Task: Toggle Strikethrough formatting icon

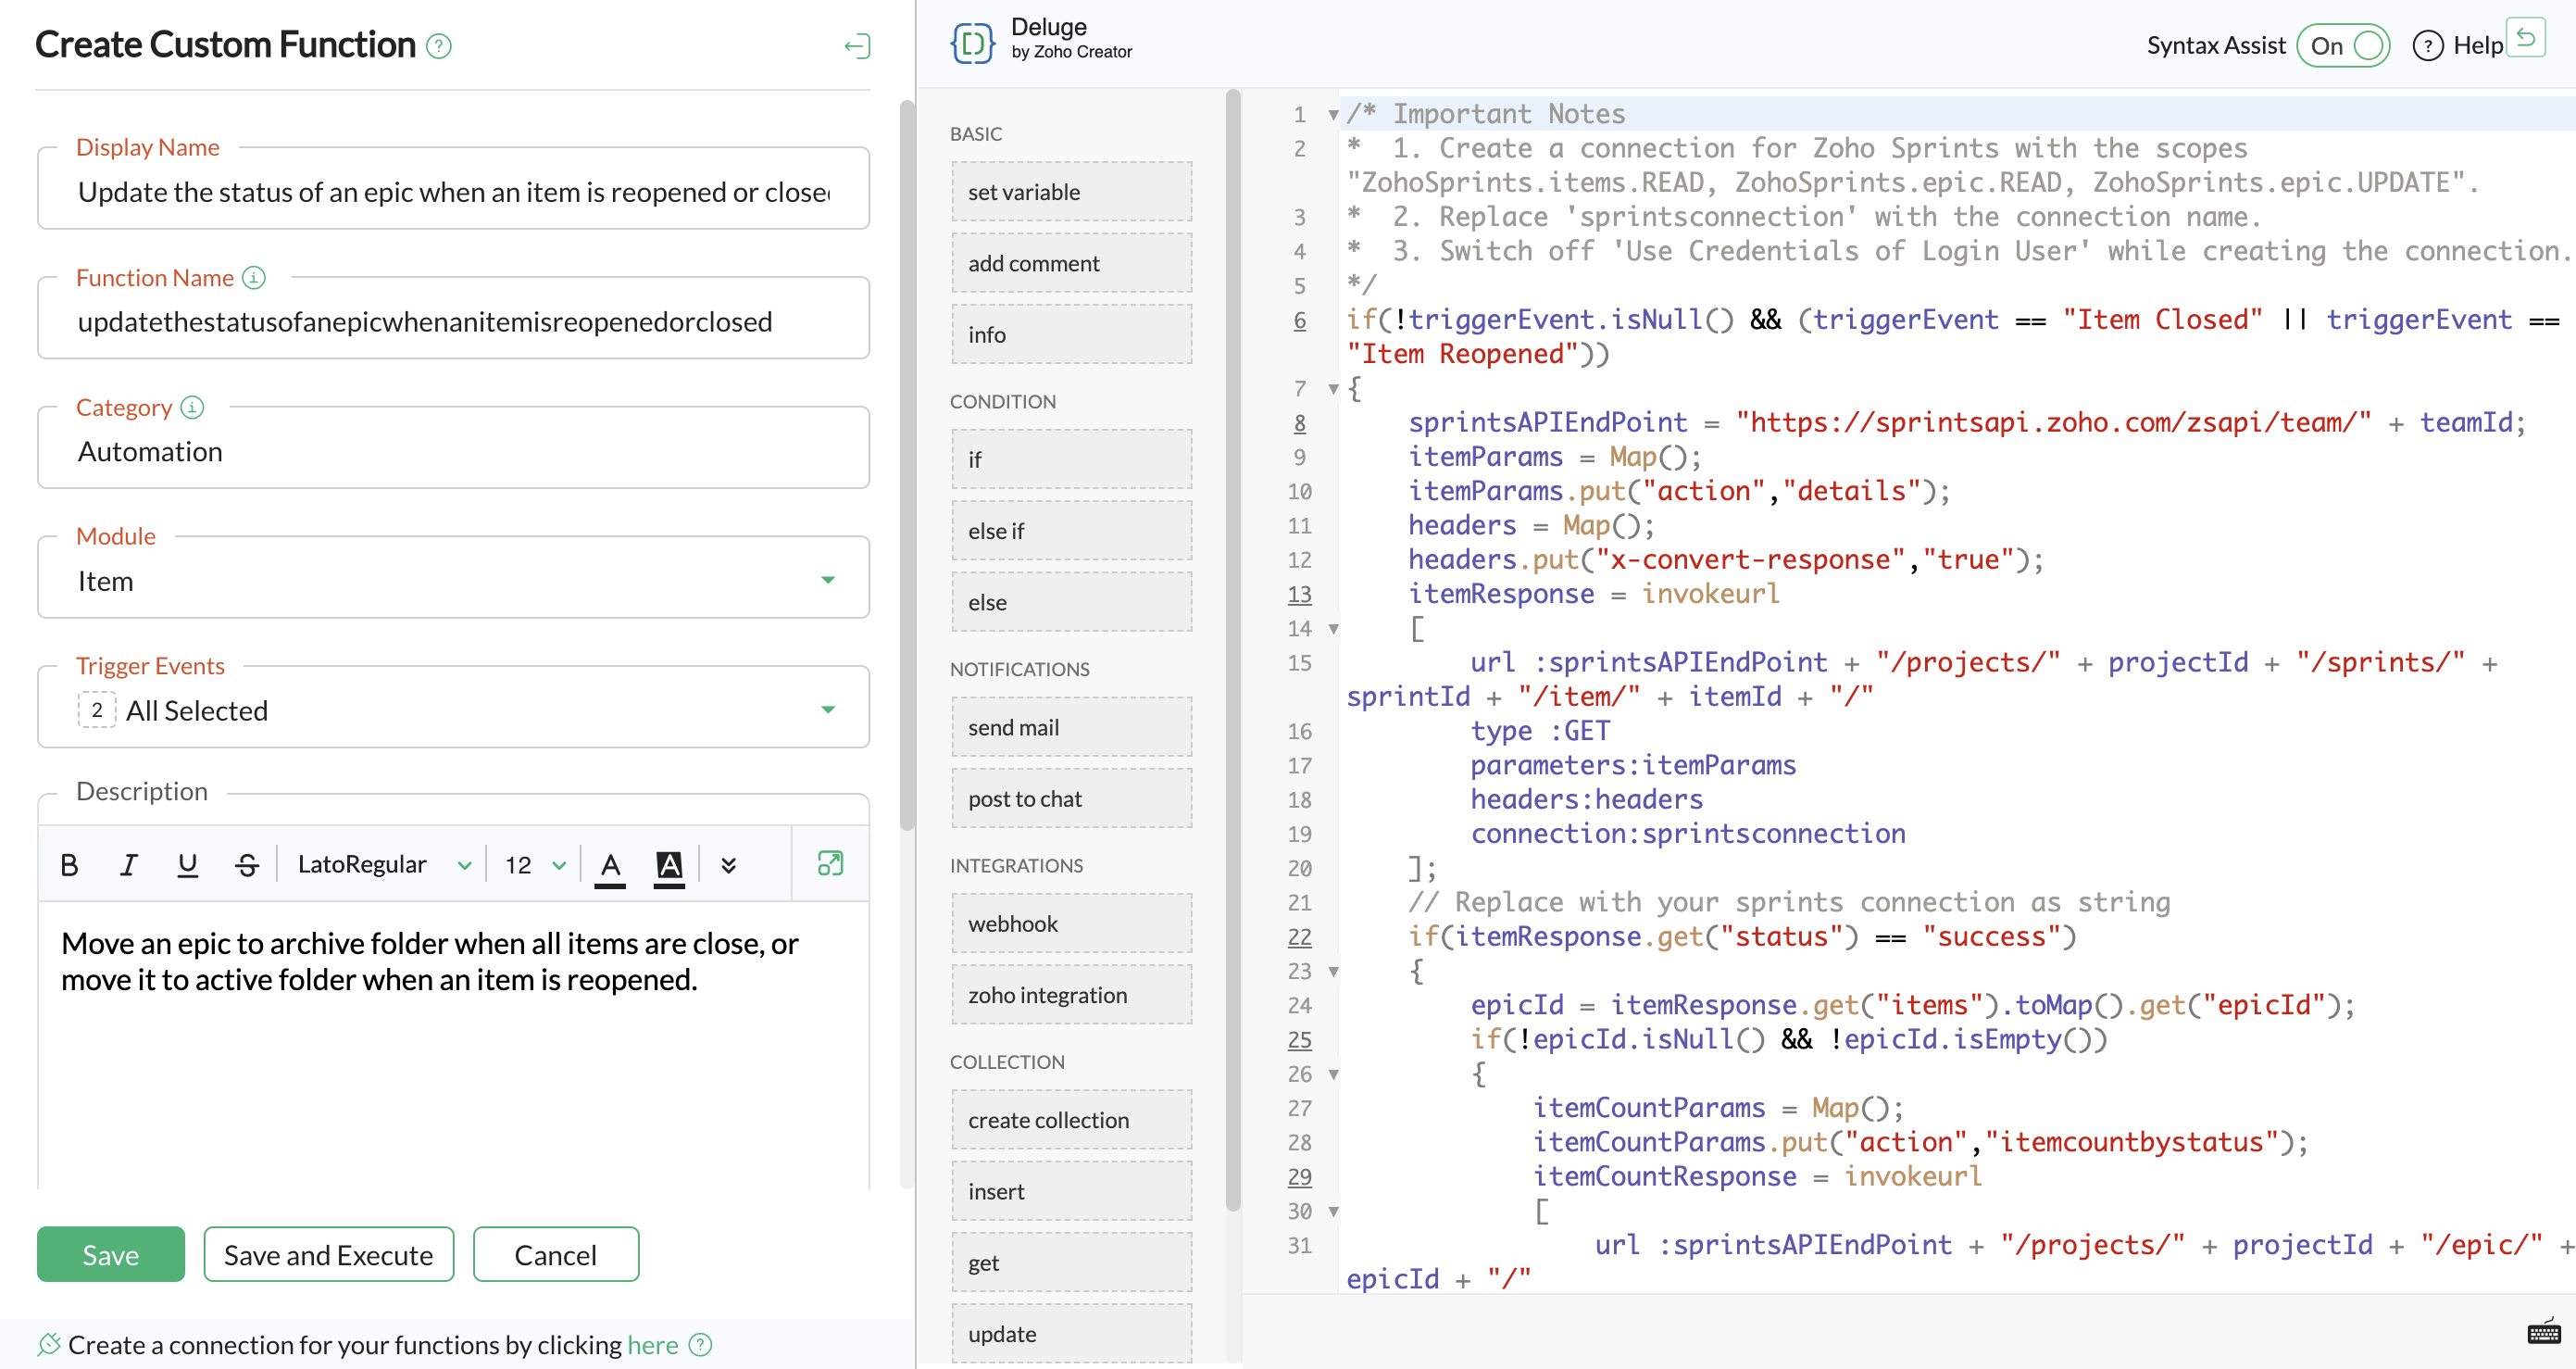Action: tap(247, 864)
